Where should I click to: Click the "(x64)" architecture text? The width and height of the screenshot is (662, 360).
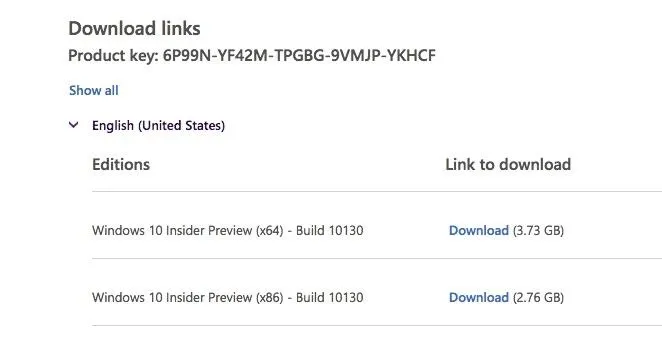[x=269, y=230]
